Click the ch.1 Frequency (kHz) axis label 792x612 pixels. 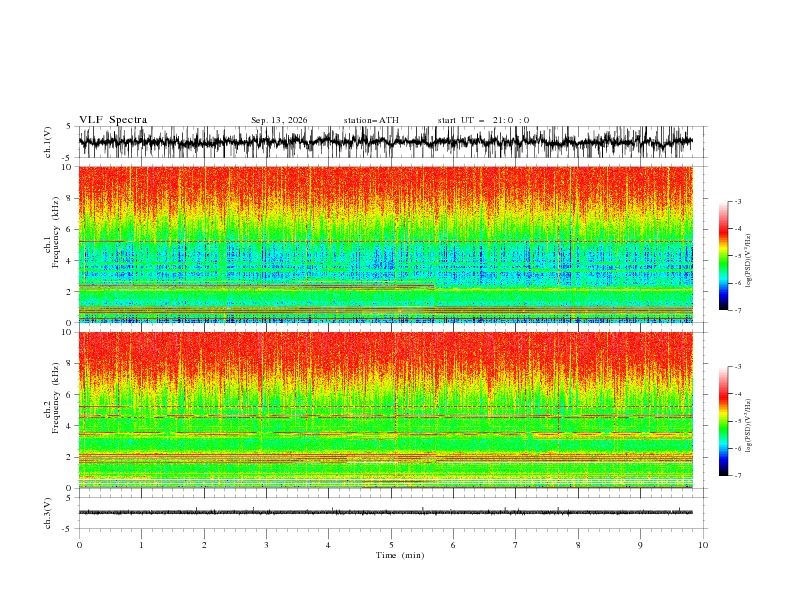[x=51, y=244]
